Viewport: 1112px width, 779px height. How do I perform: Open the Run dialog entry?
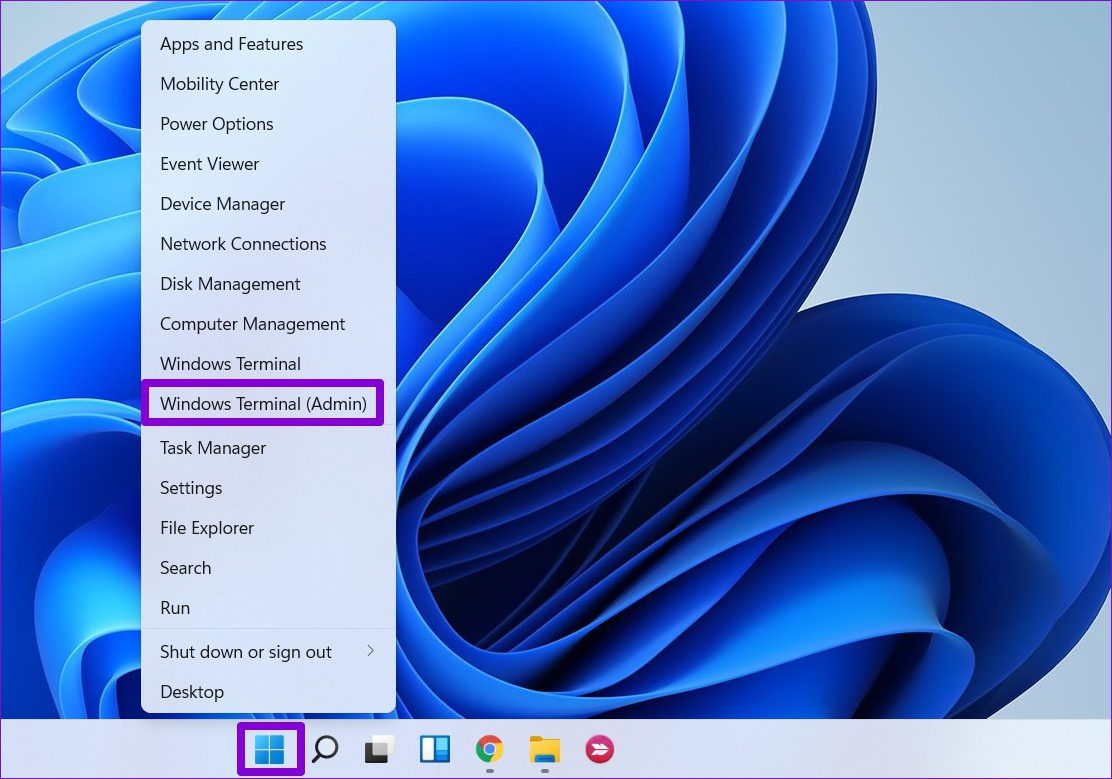(x=174, y=607)
